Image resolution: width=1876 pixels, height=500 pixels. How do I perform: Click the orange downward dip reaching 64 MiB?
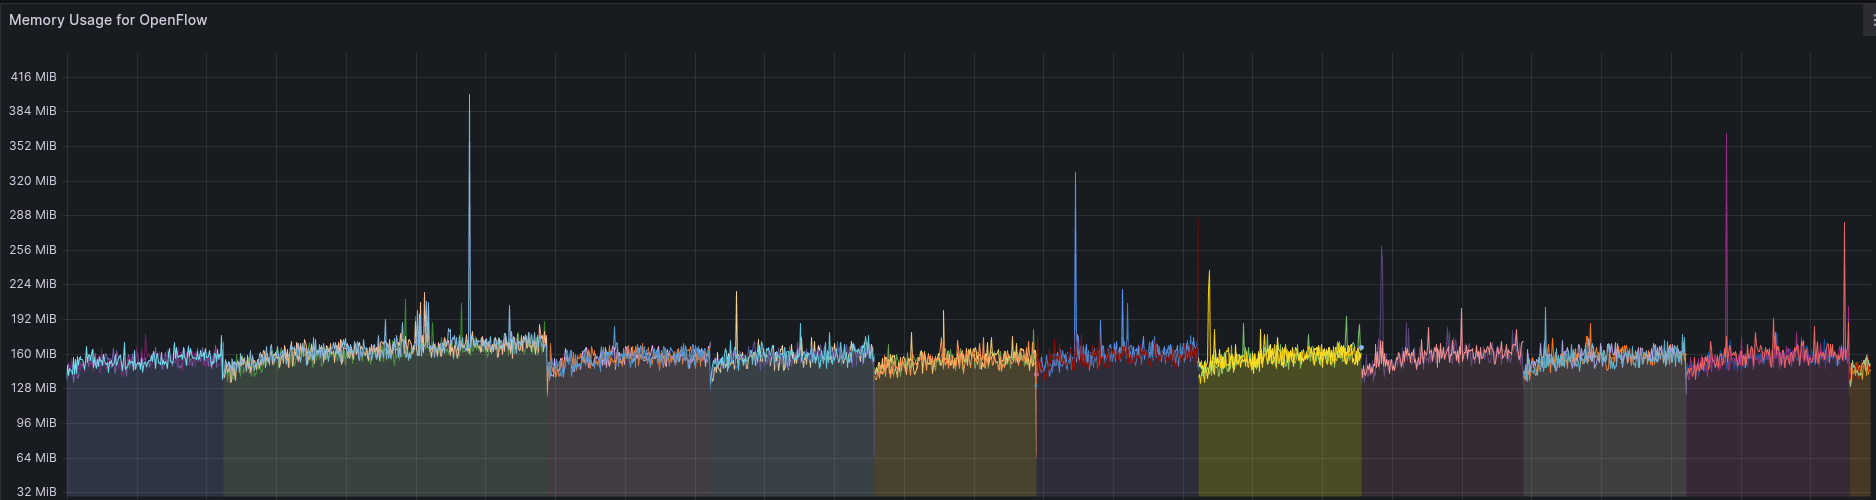tap(1036, 452)
